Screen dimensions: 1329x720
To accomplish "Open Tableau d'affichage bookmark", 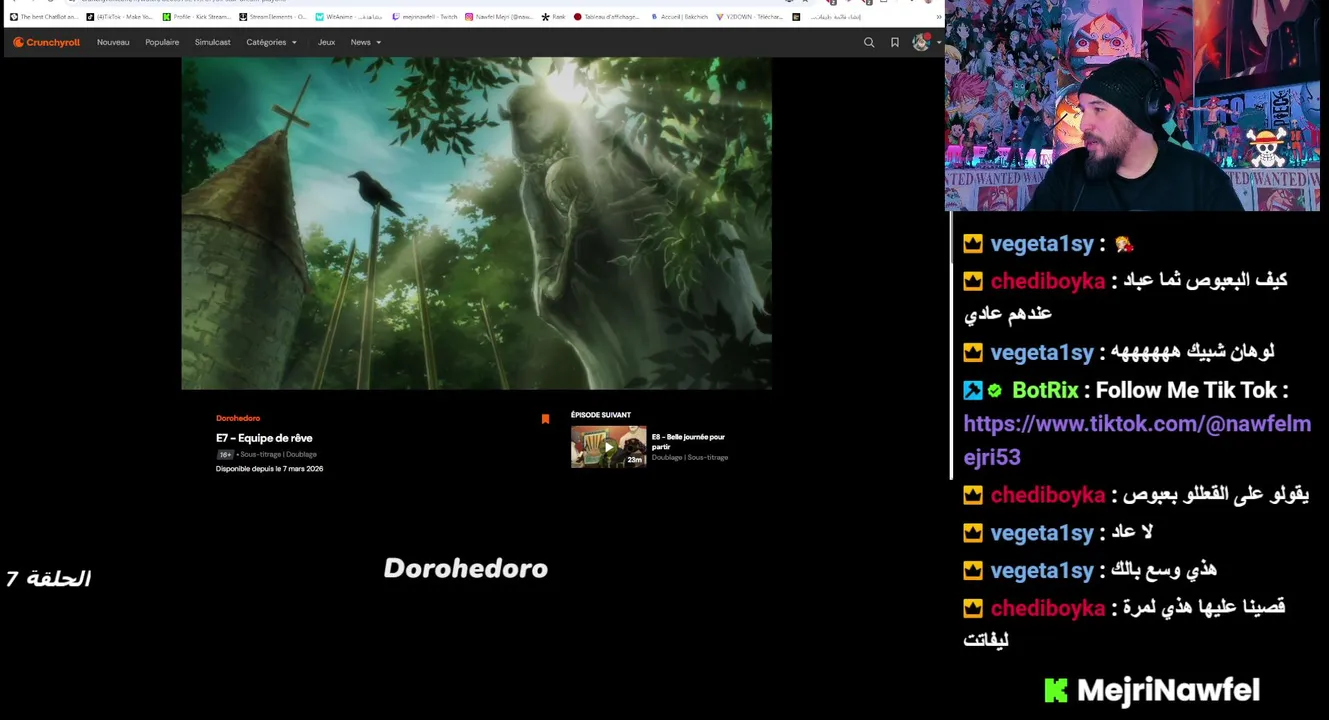I will pos(607,17).
